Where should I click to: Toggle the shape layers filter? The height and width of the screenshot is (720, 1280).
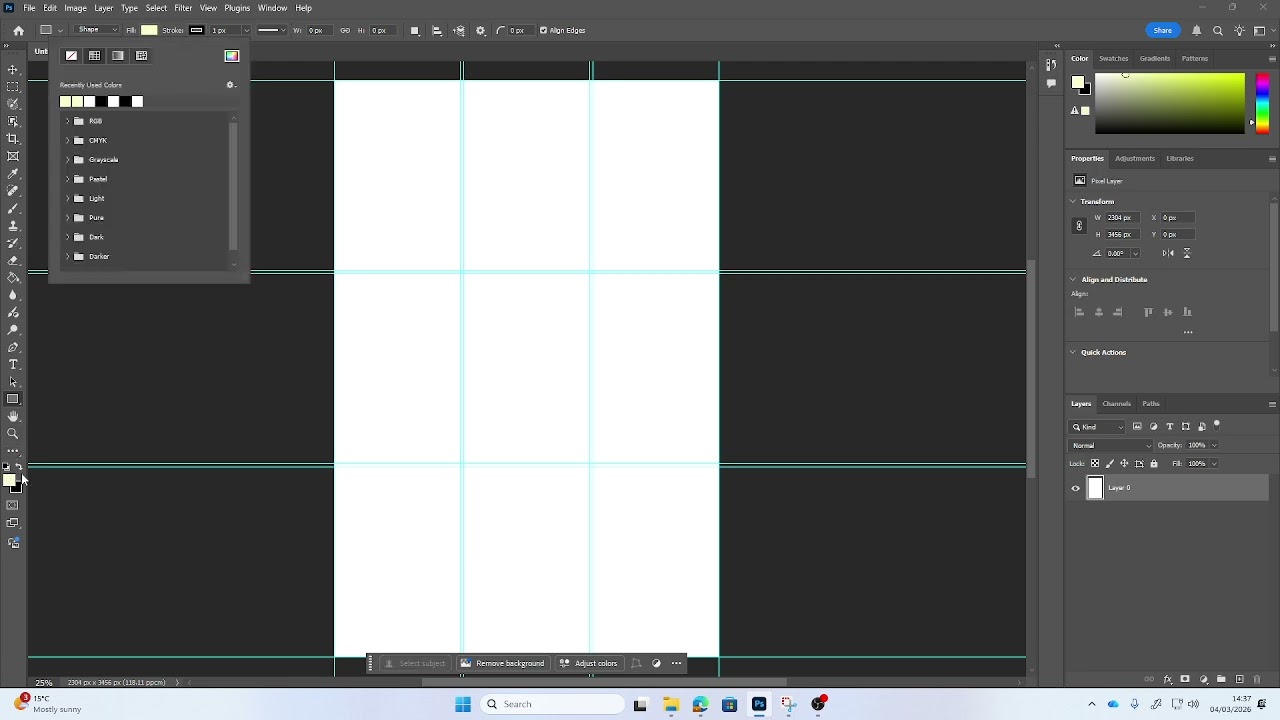pos(1186,427)
